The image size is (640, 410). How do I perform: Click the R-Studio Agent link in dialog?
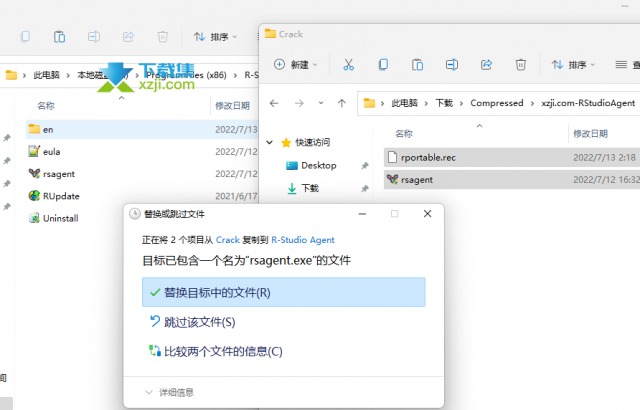pyautogui.click(x=303, y=240)
